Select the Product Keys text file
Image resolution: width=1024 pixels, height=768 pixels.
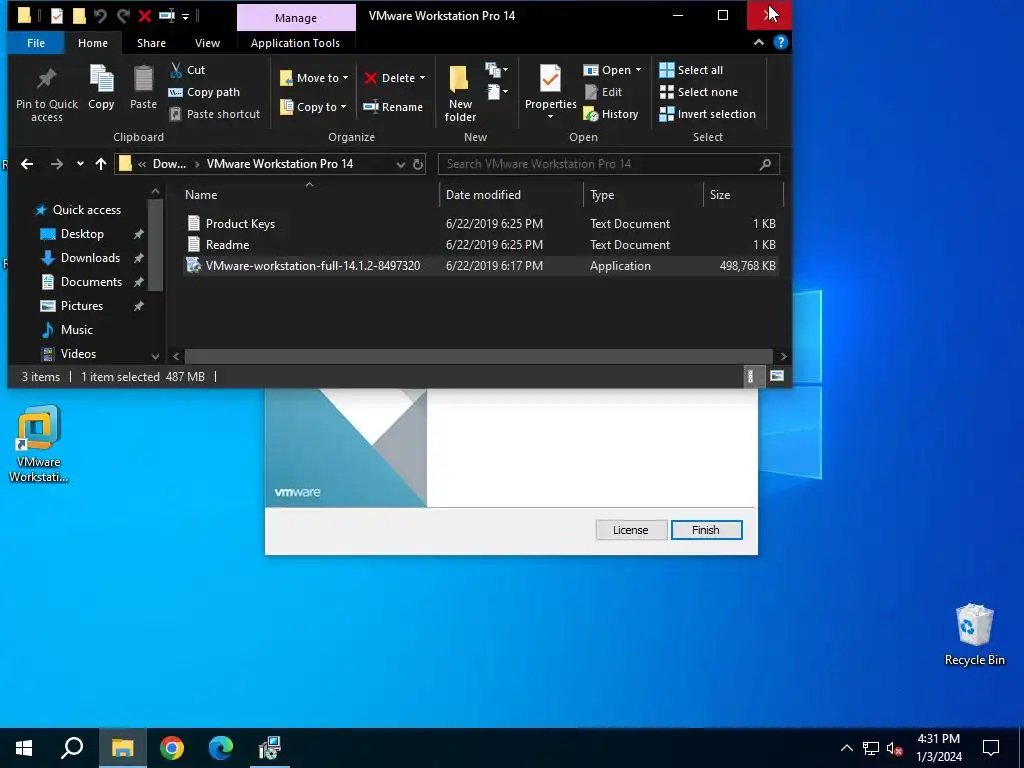pyautogui.click(x=480, y=223)
